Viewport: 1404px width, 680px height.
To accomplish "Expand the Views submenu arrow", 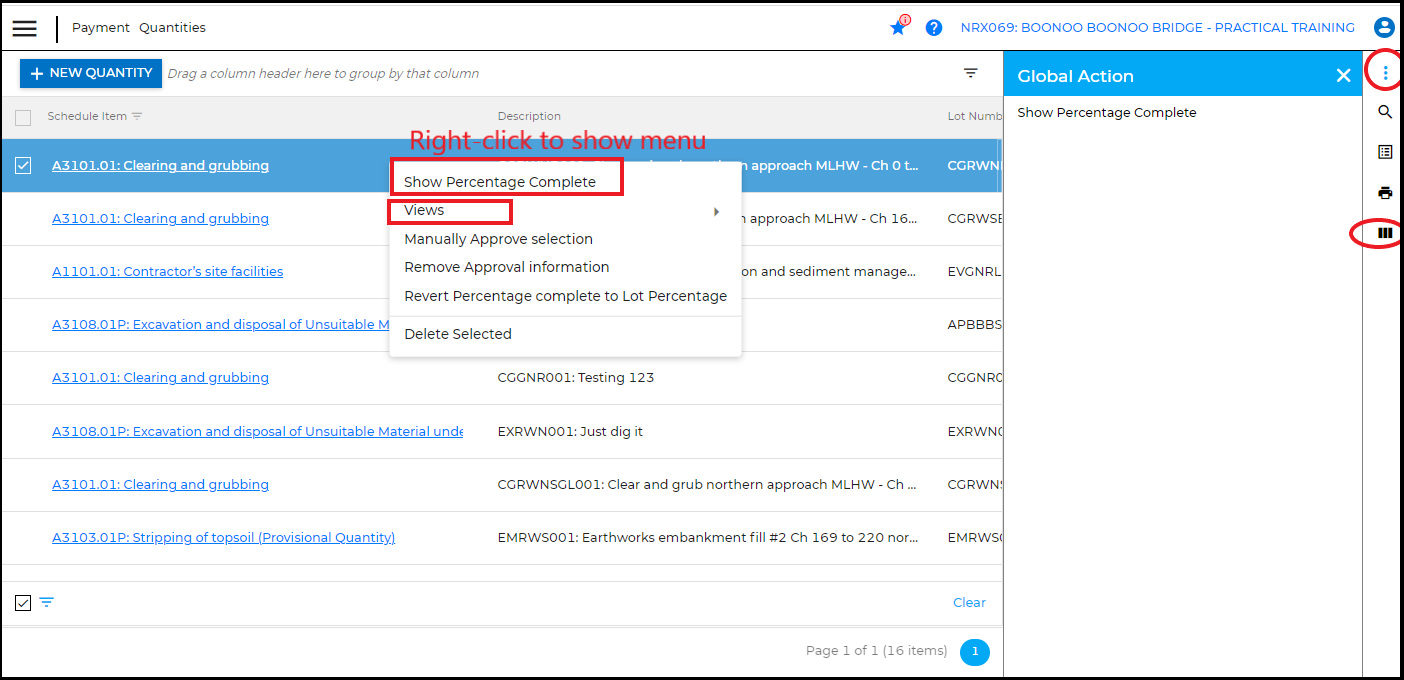I will click(x=716, y=211).
